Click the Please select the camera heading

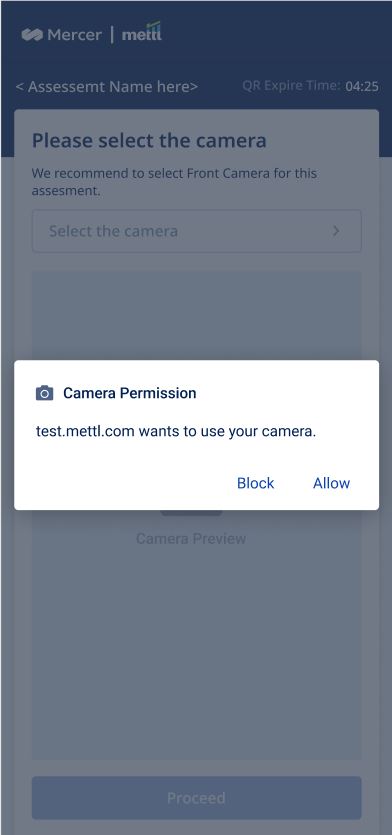pyautogui.click(x=149, y=141)
